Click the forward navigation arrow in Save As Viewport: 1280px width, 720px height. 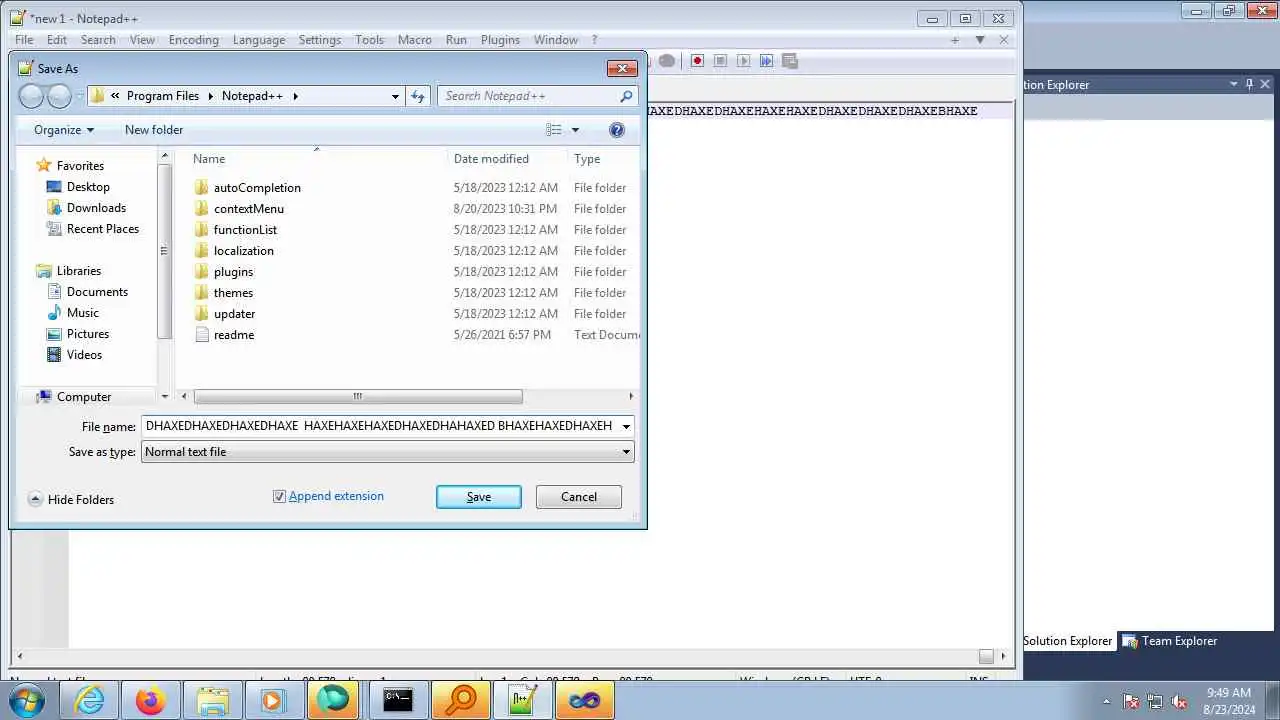[x=60, y=96]
